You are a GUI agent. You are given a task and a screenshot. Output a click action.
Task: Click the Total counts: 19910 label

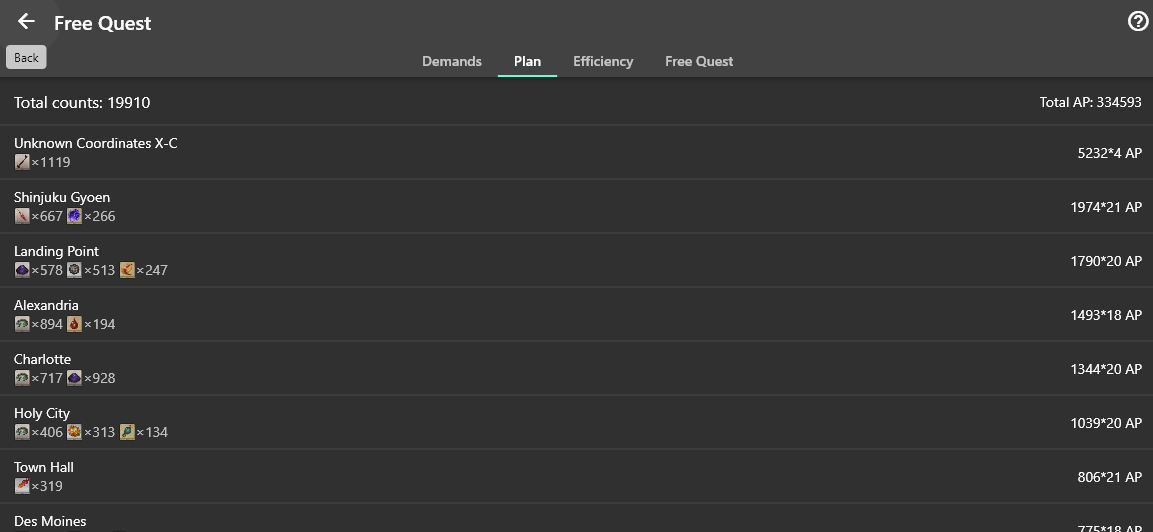82,102
